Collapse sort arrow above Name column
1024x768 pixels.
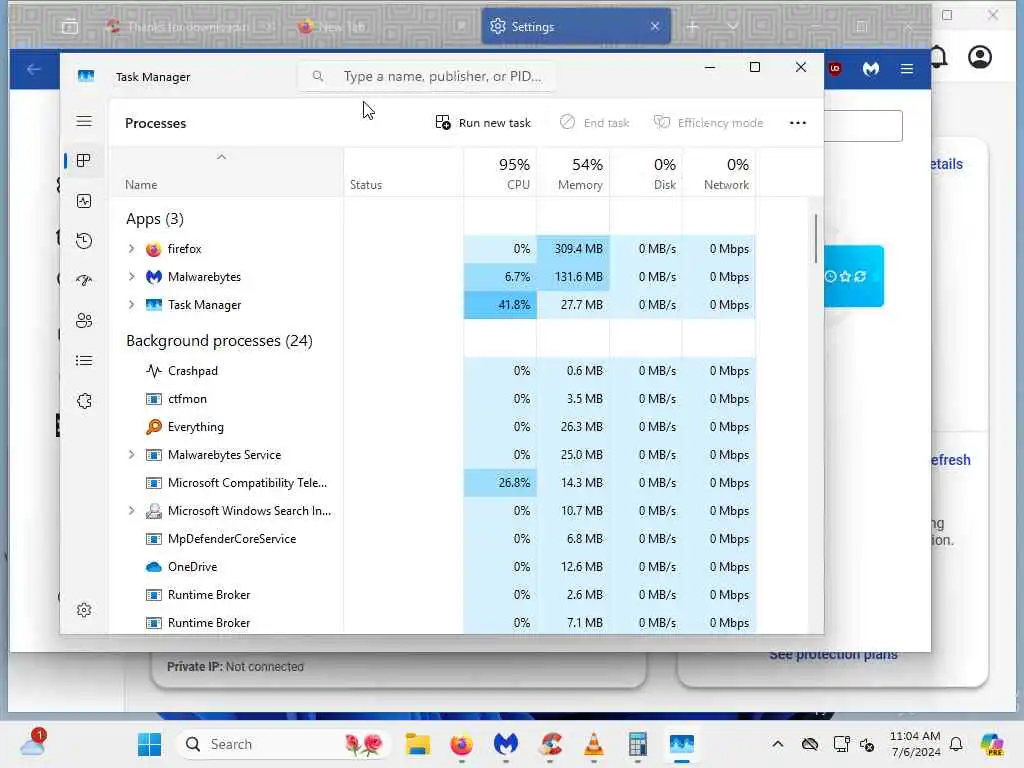point(221,157)
